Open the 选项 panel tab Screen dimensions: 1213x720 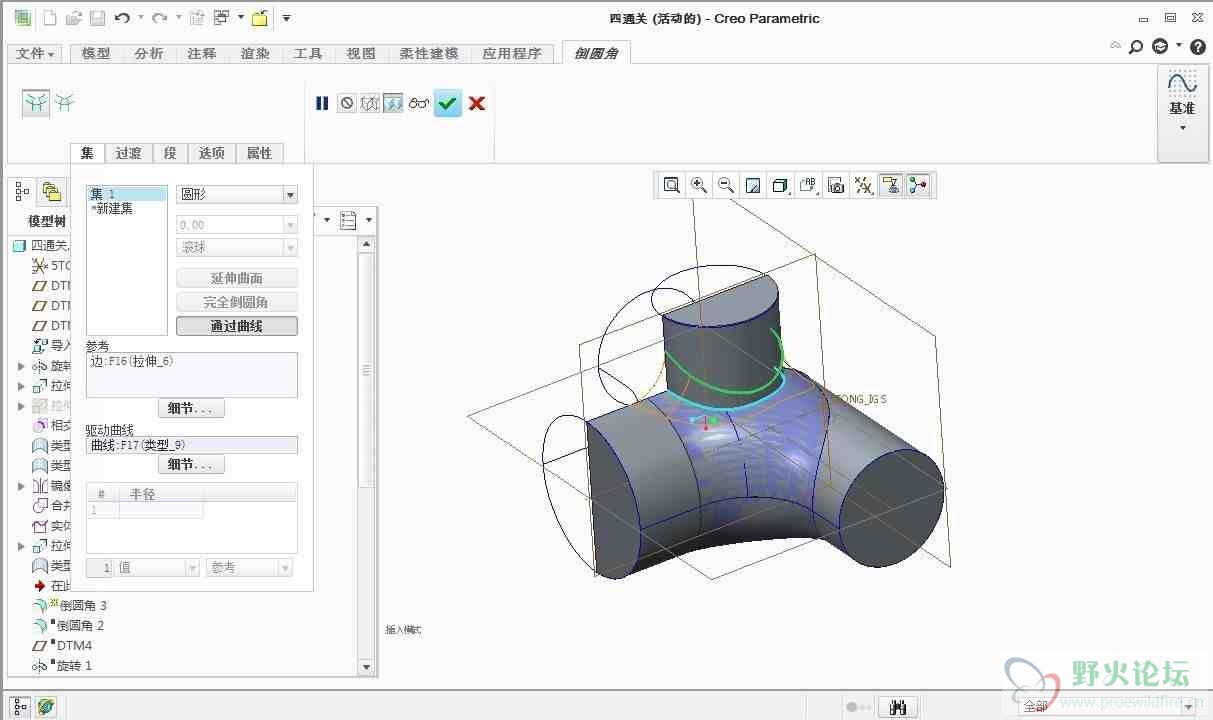pos(211,153)
